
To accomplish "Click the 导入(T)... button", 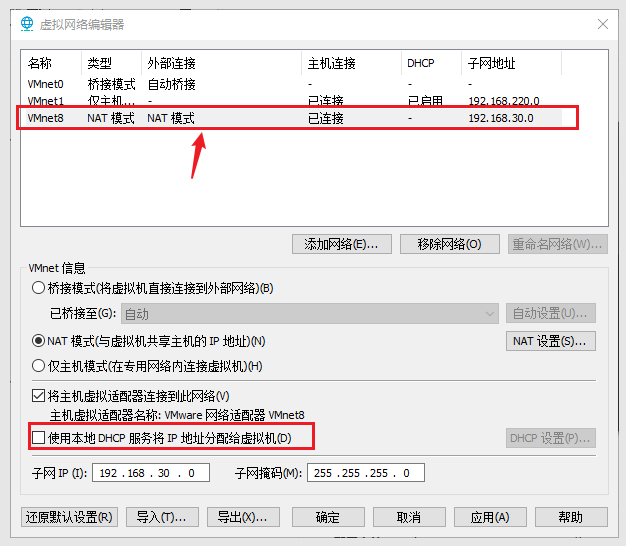I will pyautogui.click(x=162, y=517).
